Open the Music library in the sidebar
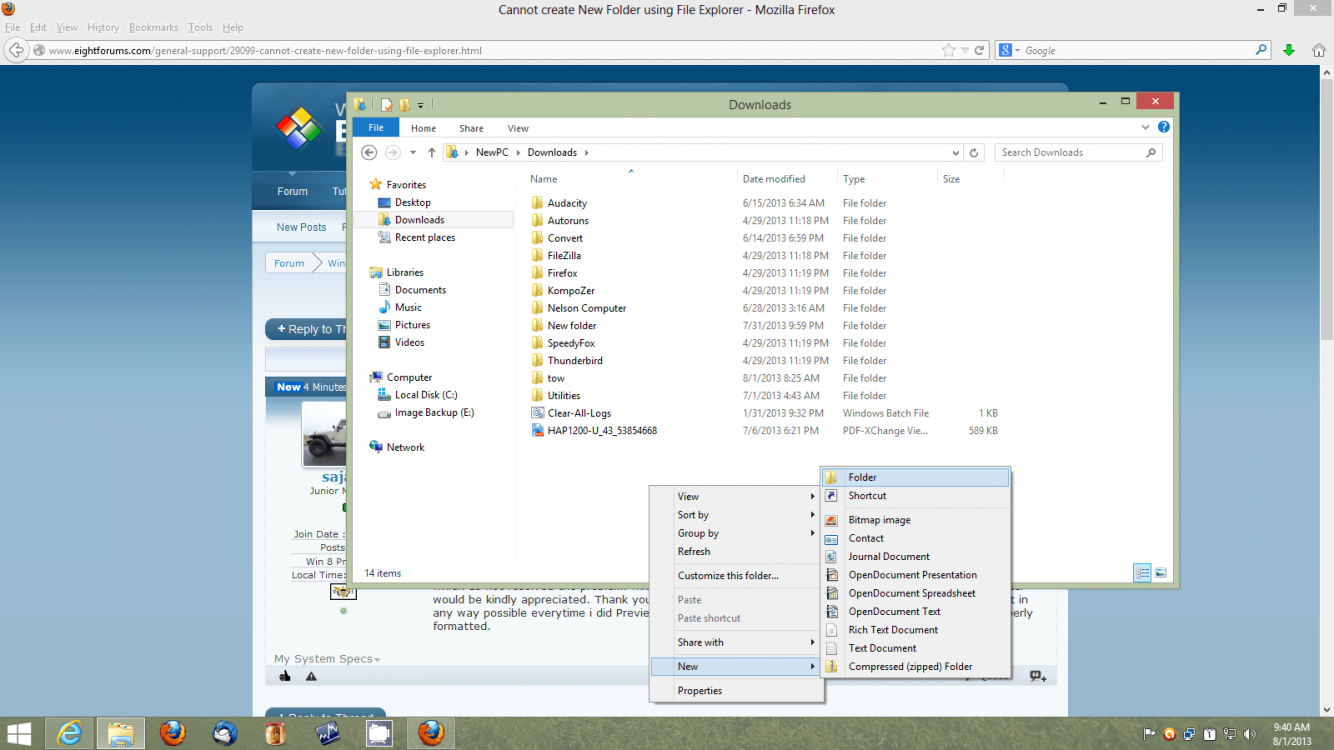 tap(408, 307)
